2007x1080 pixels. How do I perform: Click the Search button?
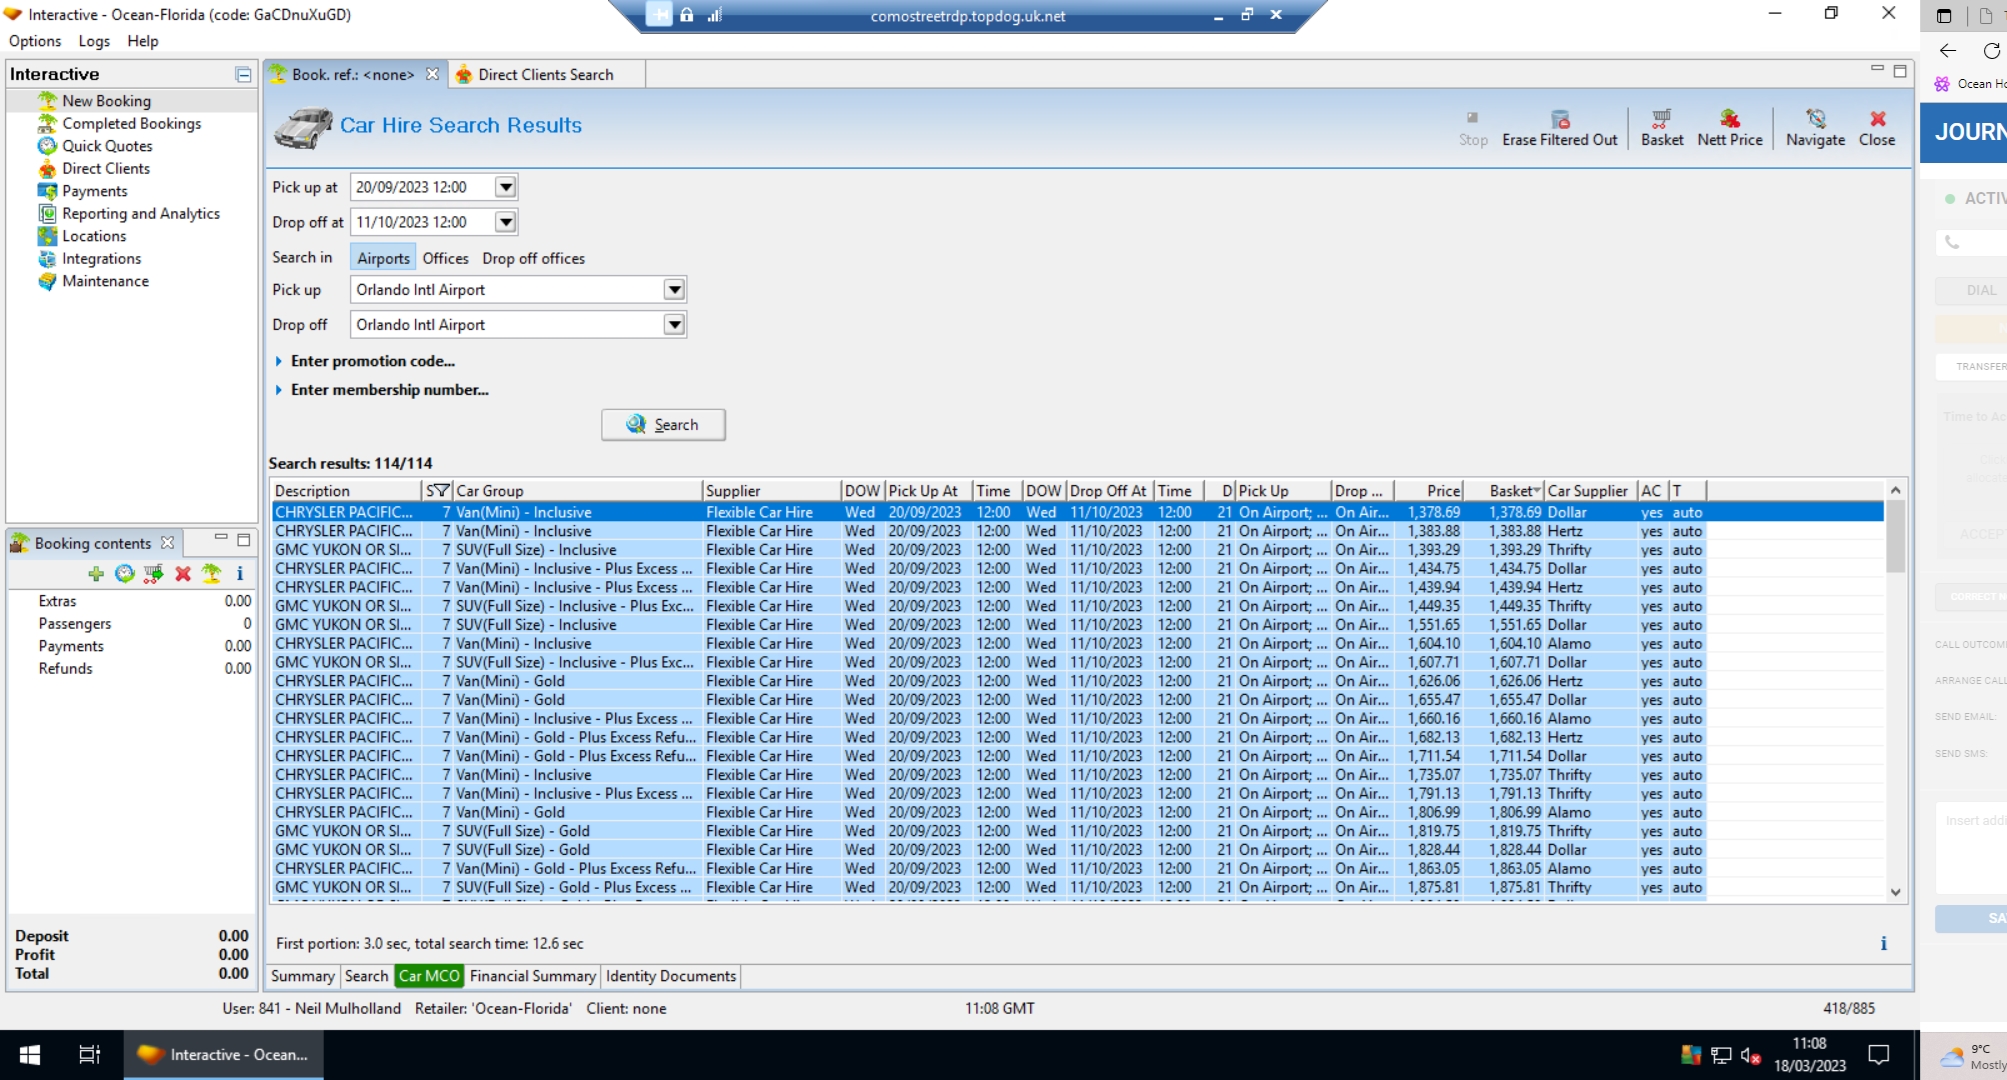click(663, 424)
